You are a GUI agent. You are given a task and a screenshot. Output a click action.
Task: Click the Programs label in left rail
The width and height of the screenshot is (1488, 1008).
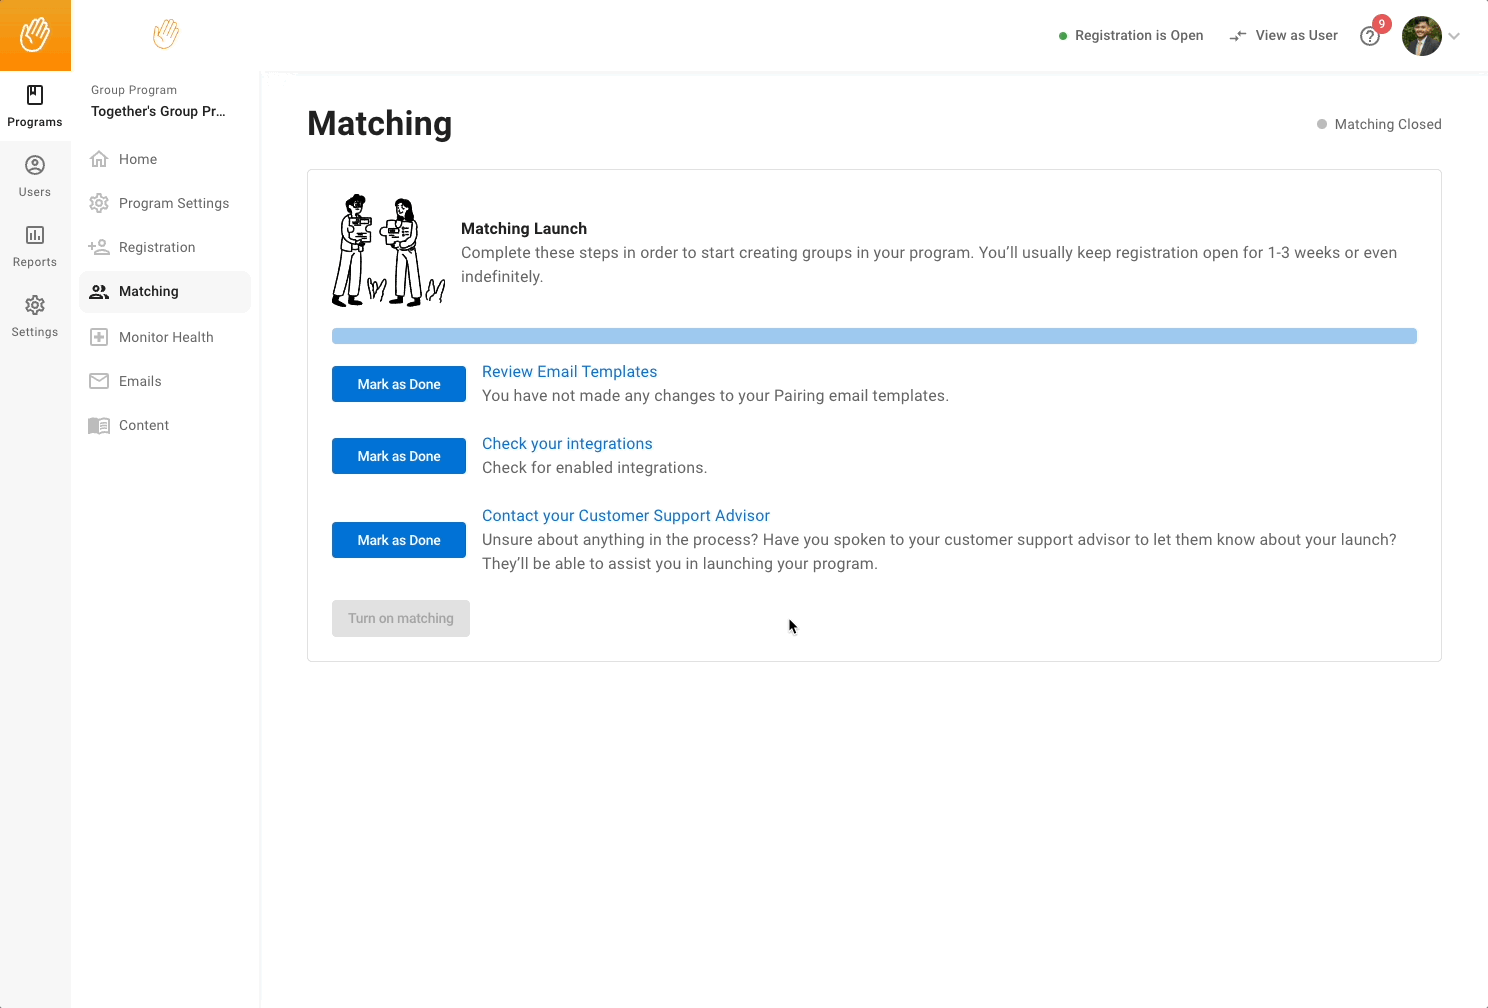tap(35, 122)
